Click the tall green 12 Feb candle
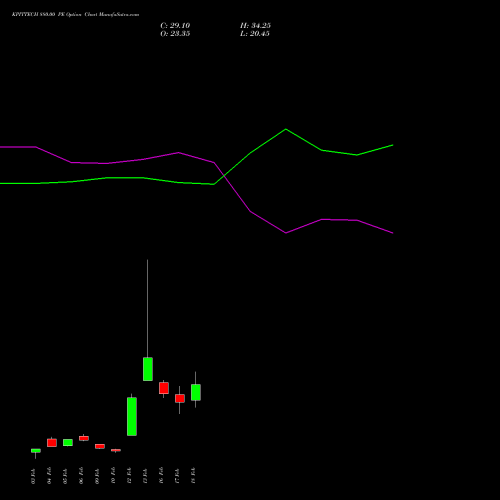This screenshot has width=500, height=500. point(132,416)
